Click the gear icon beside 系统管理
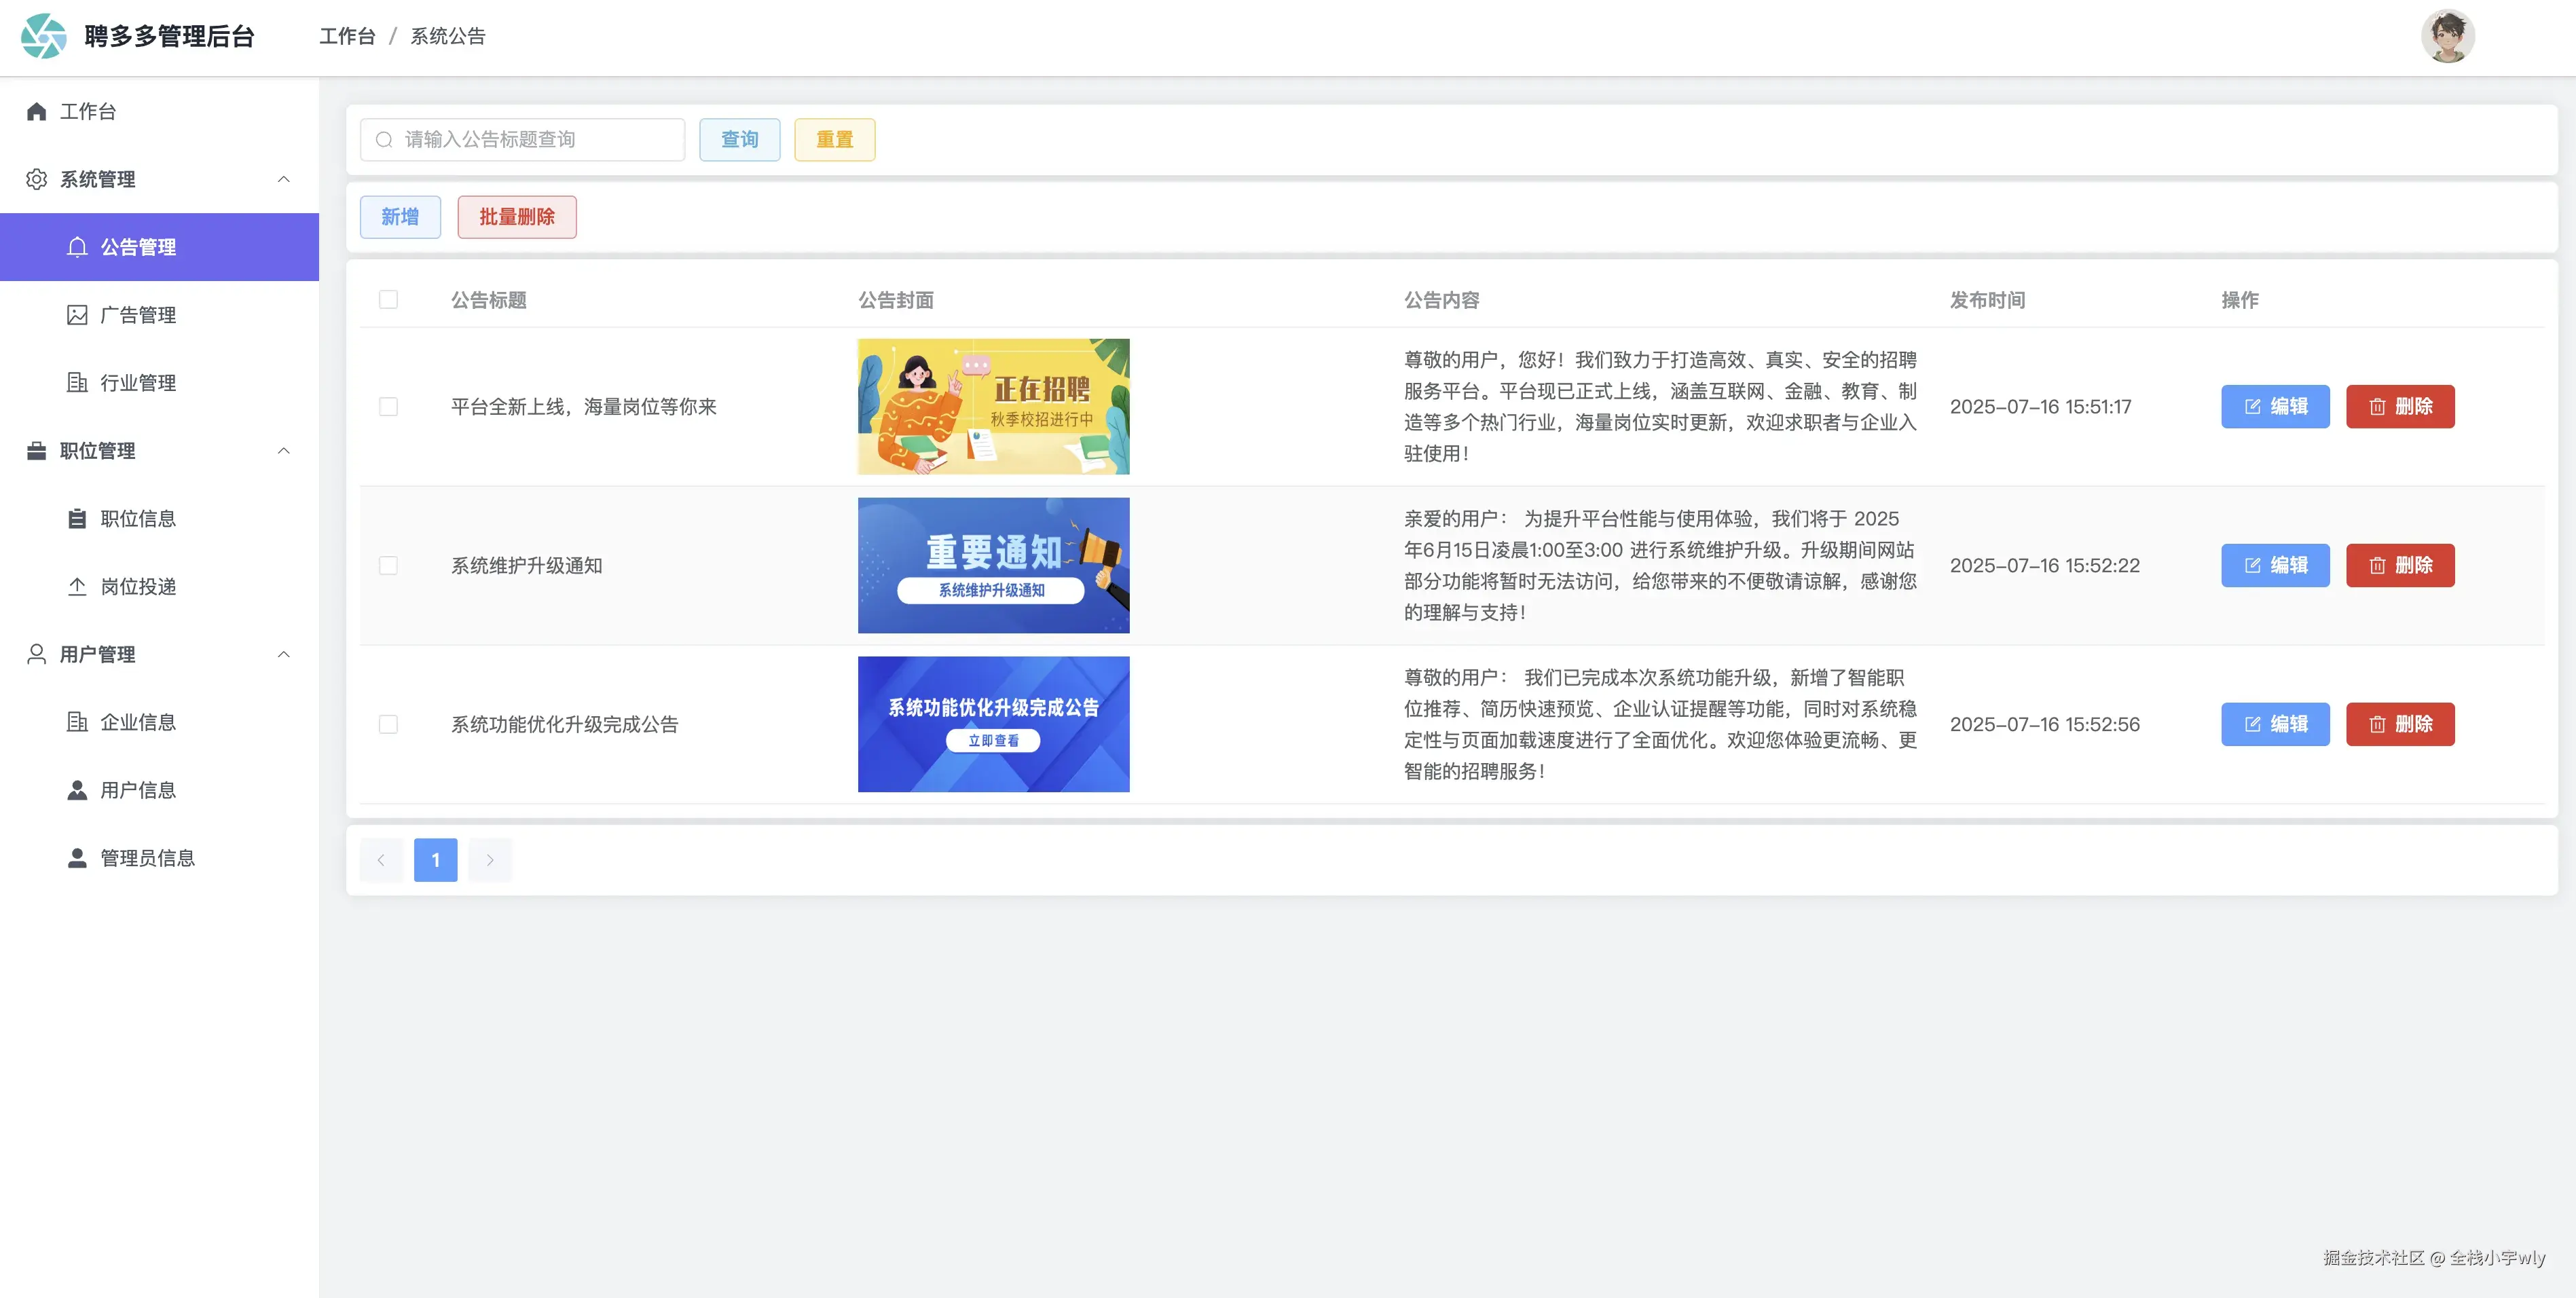 coord(37,179)
